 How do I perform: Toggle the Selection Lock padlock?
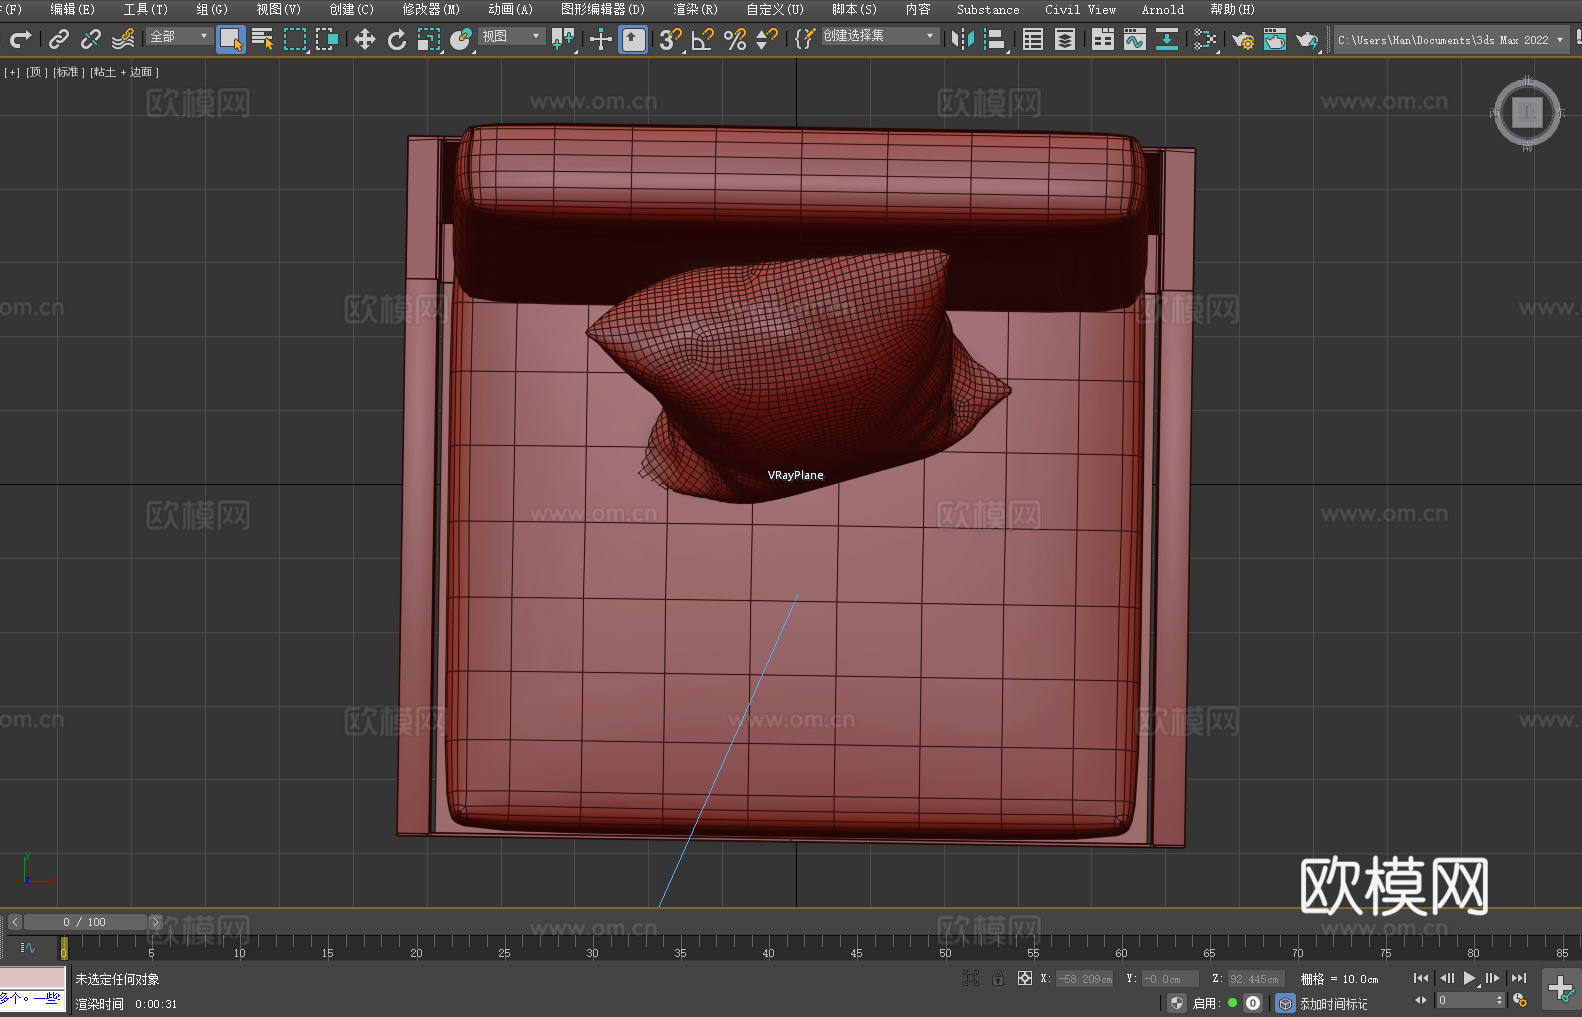pos(998,978)
